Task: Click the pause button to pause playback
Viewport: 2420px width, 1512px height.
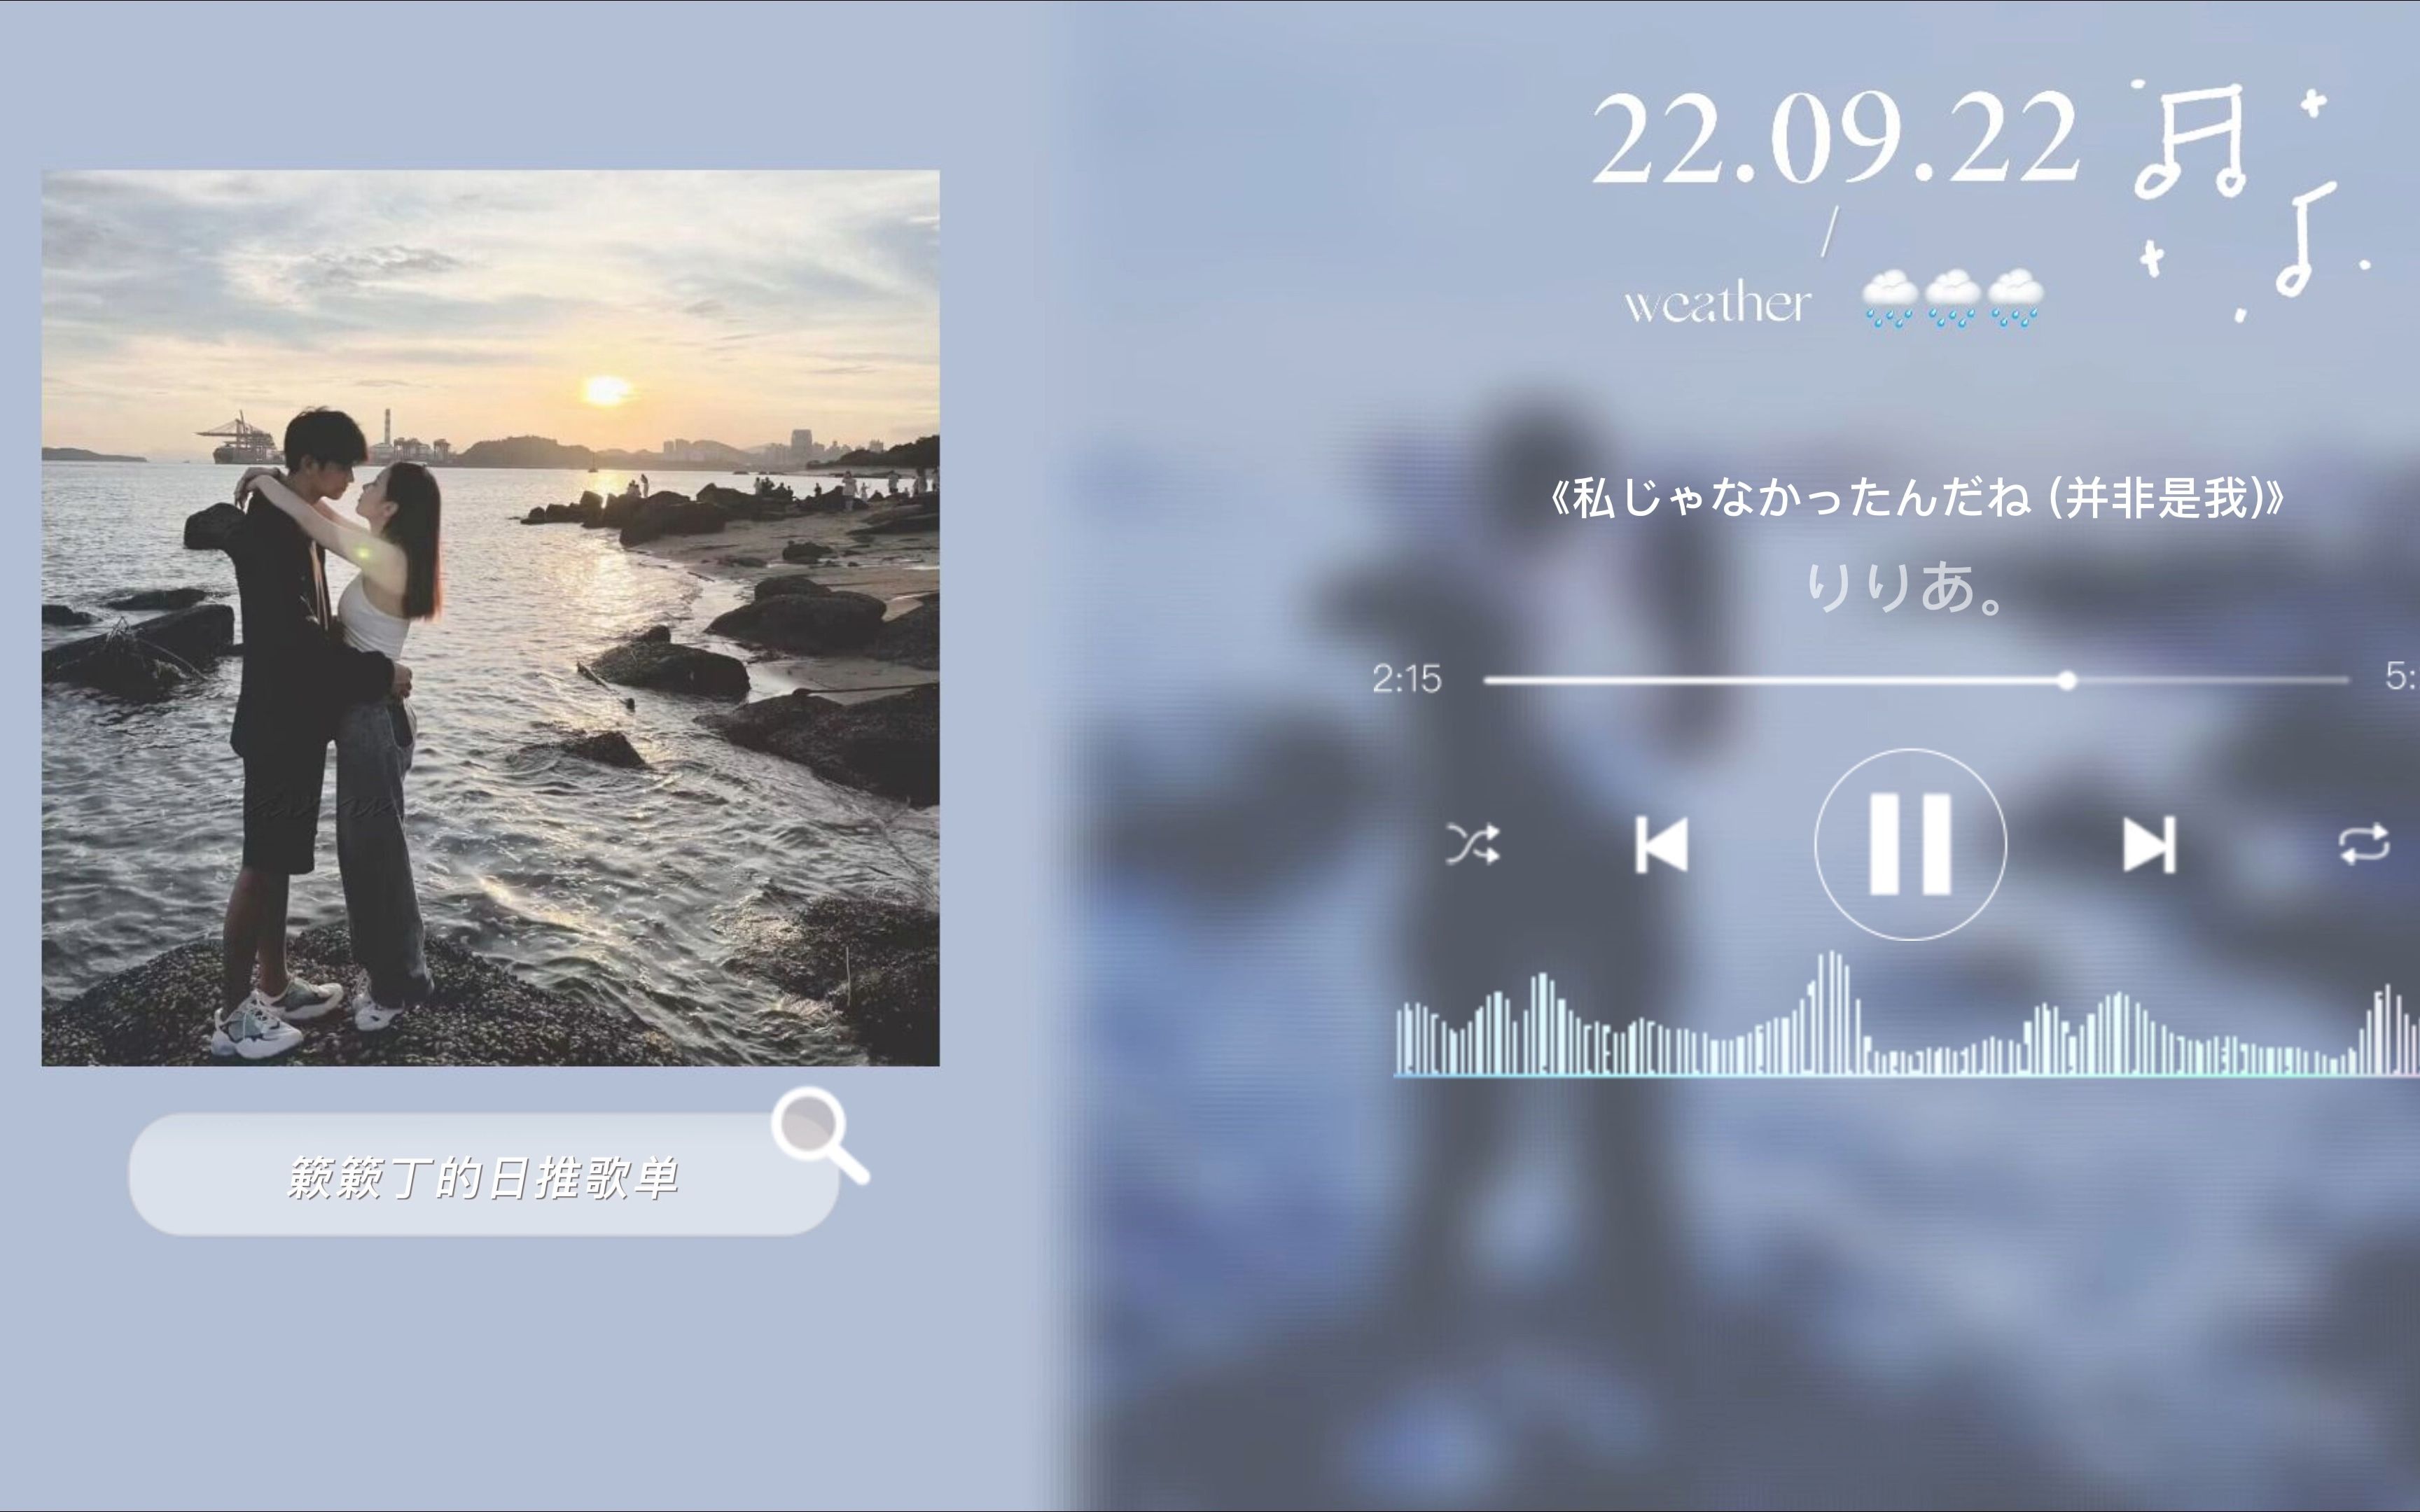Action: point(1907,841)
